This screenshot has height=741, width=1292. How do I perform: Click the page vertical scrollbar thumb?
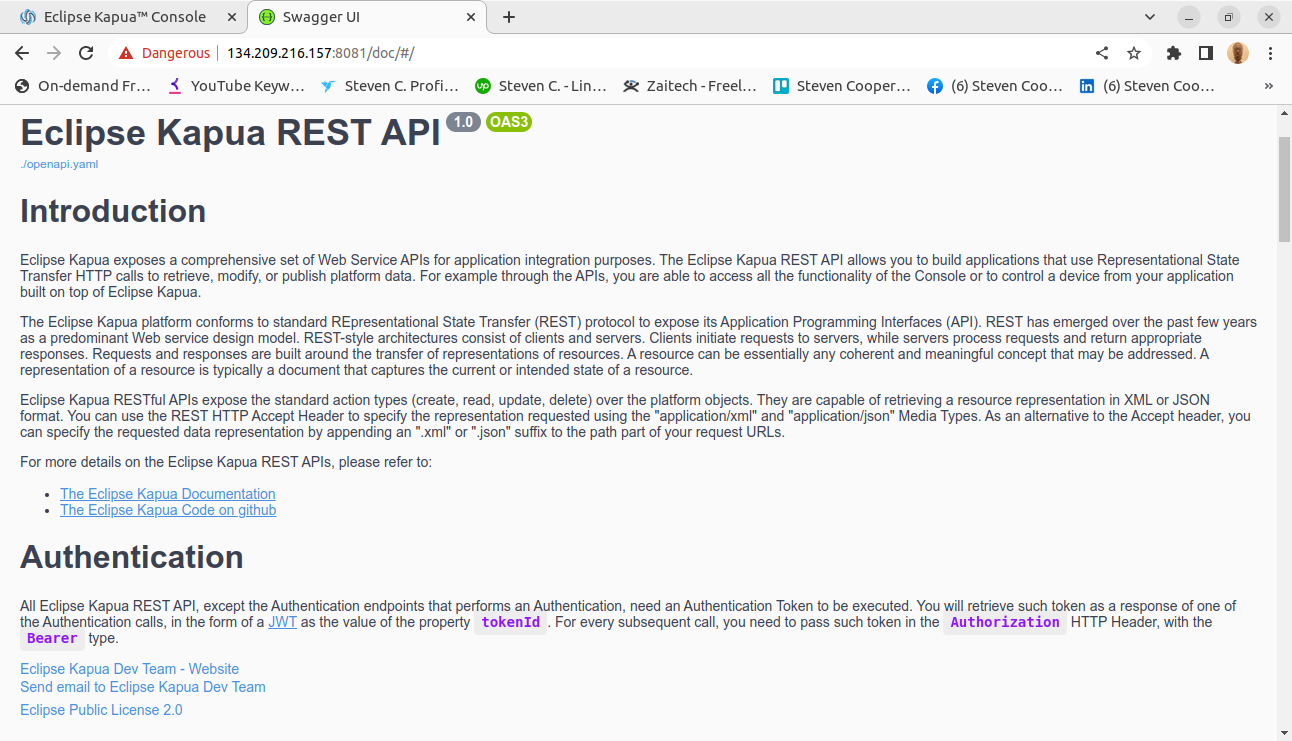pyautogui.click(x=1285, y=189)
